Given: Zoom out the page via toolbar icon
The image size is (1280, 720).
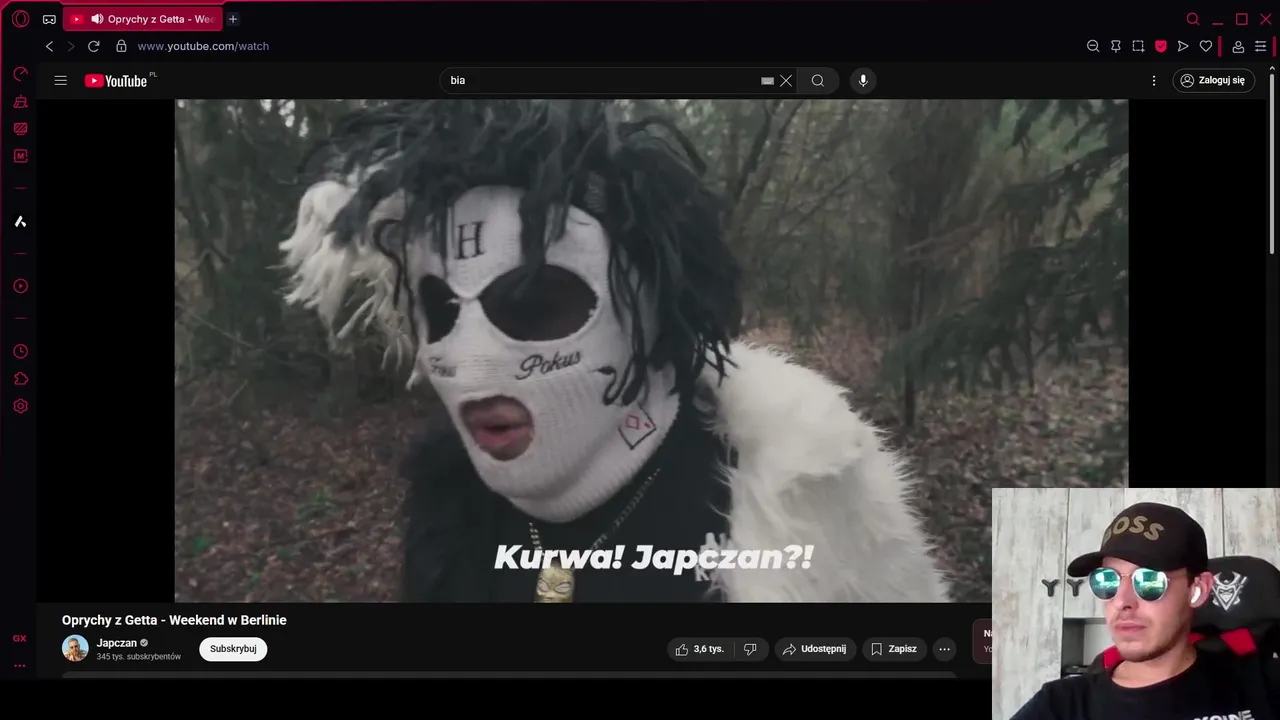Looking at the screenshot, I should click(x=1093, y=46).
